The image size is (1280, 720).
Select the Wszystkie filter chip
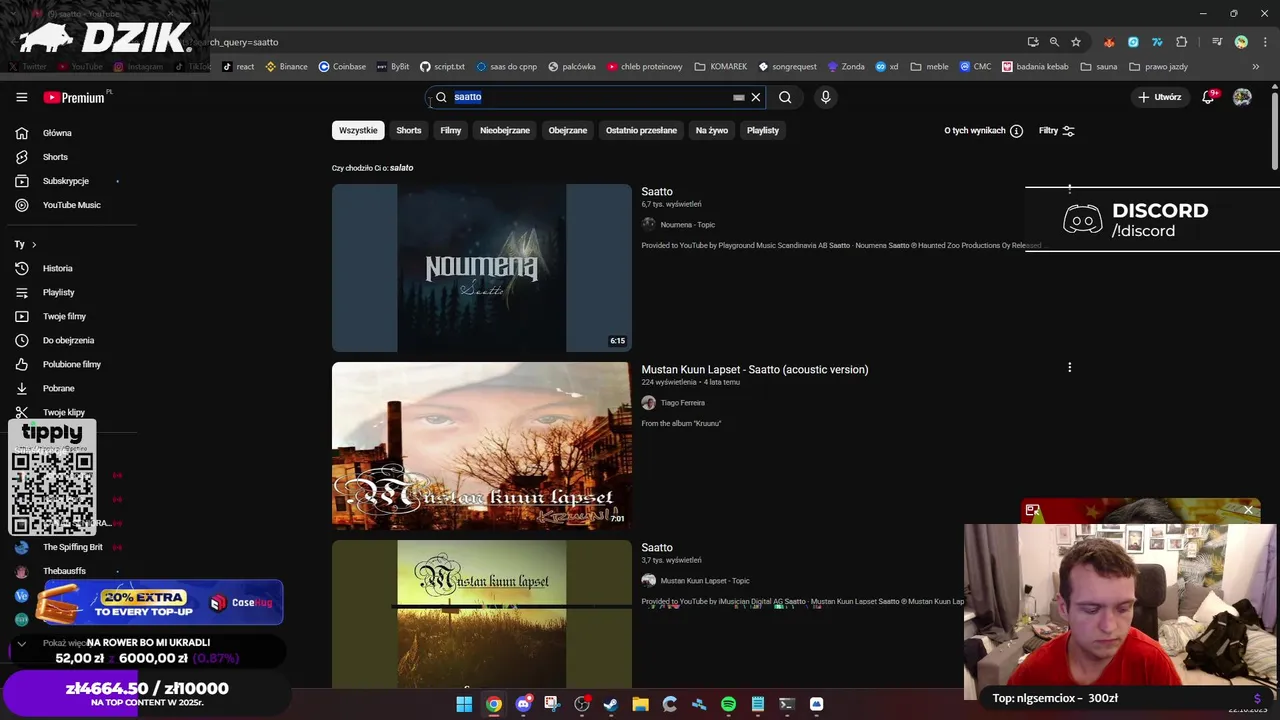coord(358,130)
